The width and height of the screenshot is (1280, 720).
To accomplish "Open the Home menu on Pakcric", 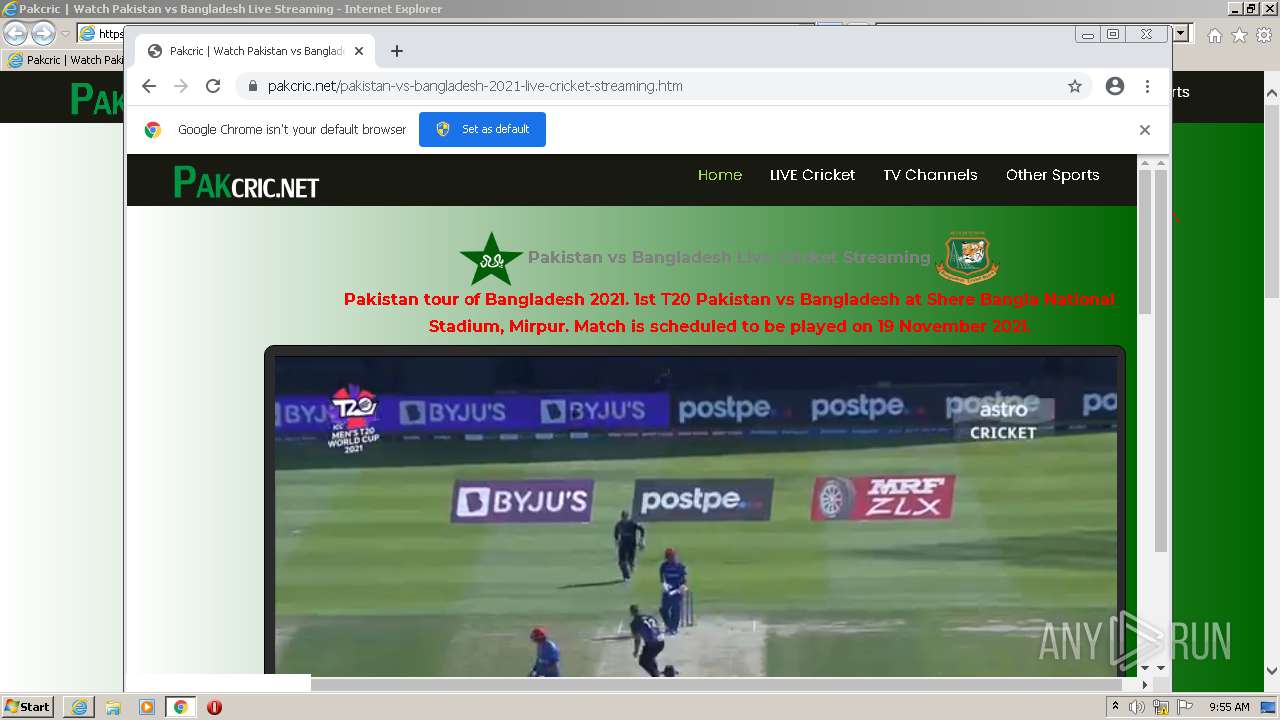I will pos(720,175).
